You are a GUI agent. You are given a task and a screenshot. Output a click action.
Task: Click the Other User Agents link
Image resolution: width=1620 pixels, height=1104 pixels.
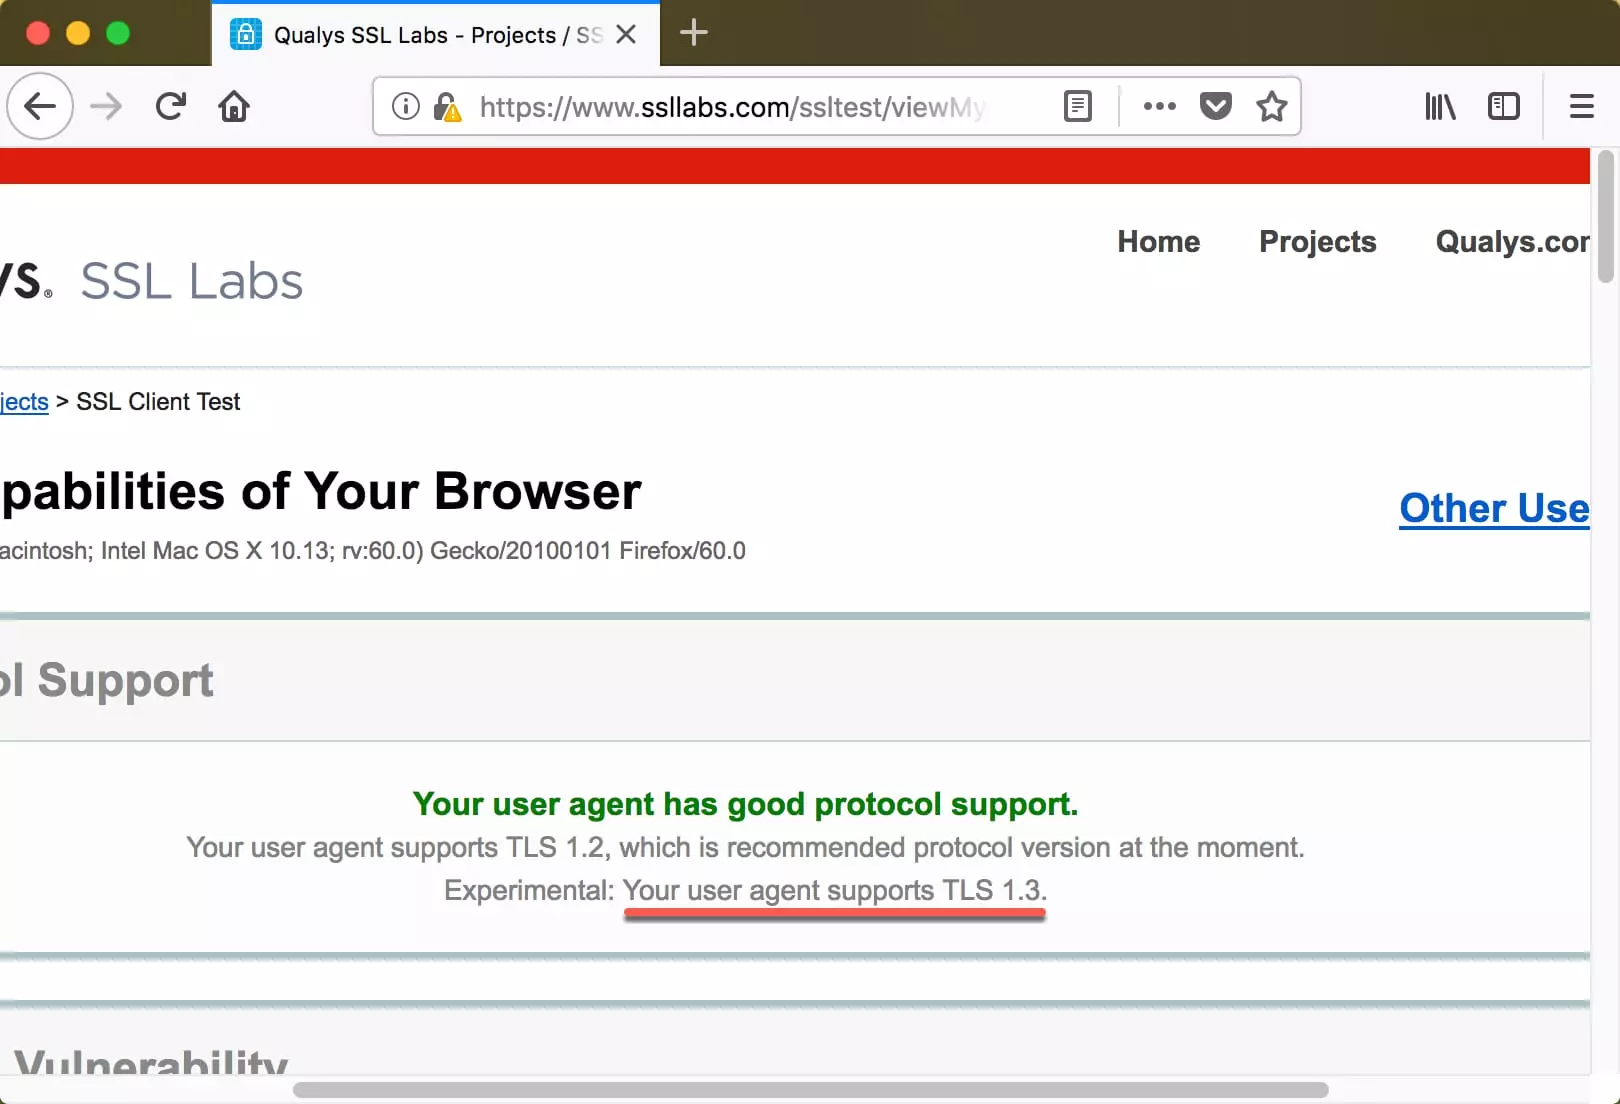(x=1494, y=508)
